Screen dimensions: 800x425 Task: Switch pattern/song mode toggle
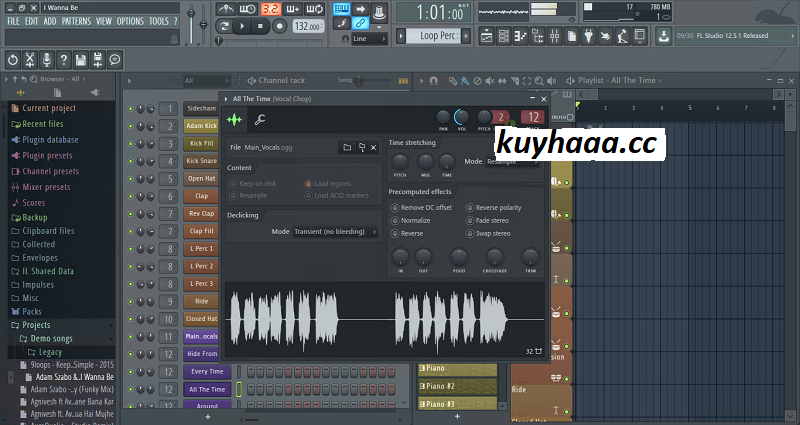224,26
